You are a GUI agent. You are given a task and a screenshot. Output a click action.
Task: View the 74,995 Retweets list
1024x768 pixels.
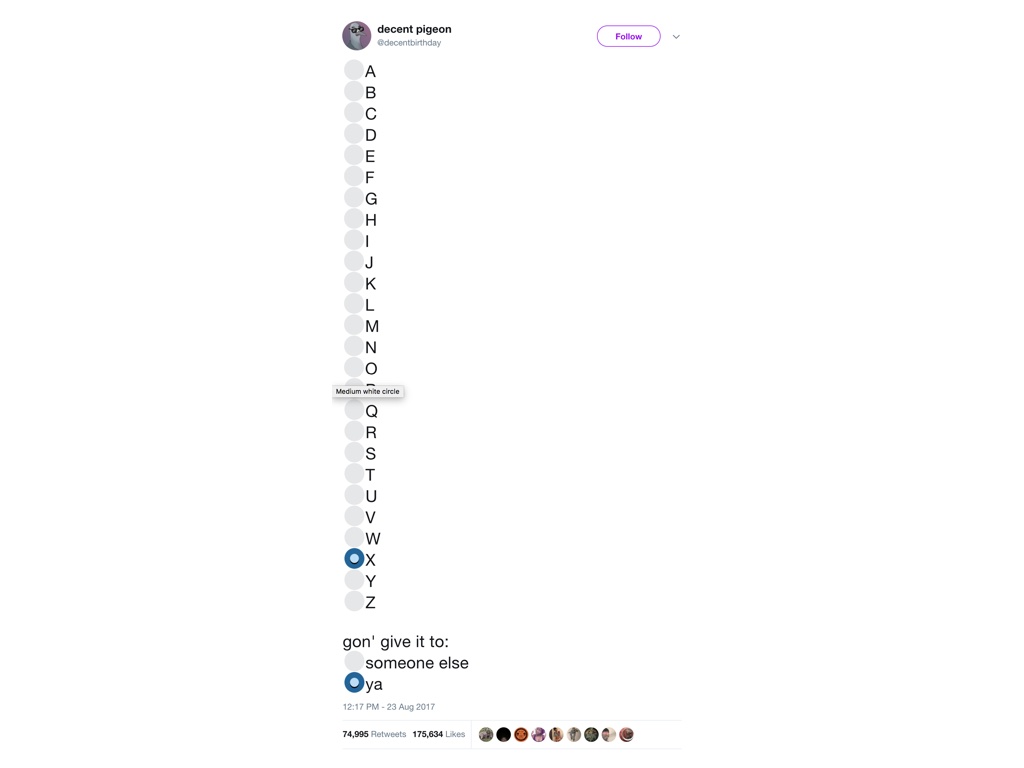pyautogui.click(x=374, y=734)
